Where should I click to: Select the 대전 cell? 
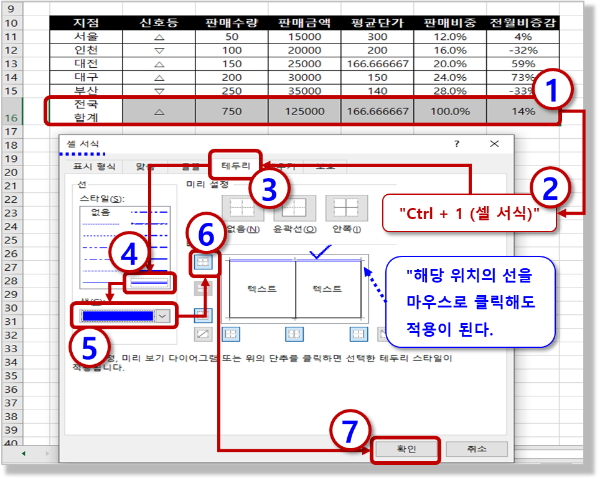pos(86,64)
